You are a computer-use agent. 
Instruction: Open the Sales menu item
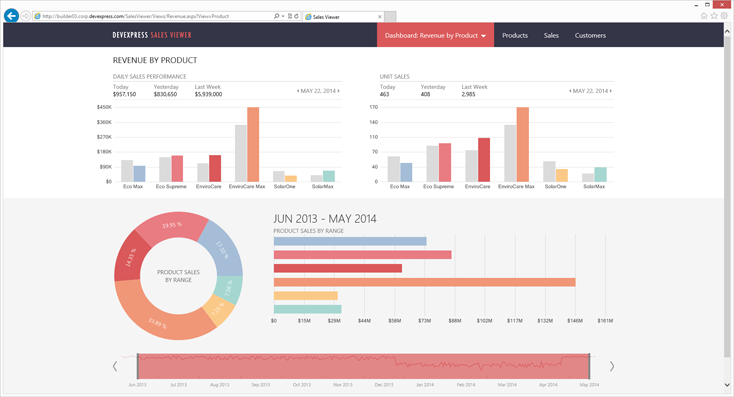[x=551, y=36]
